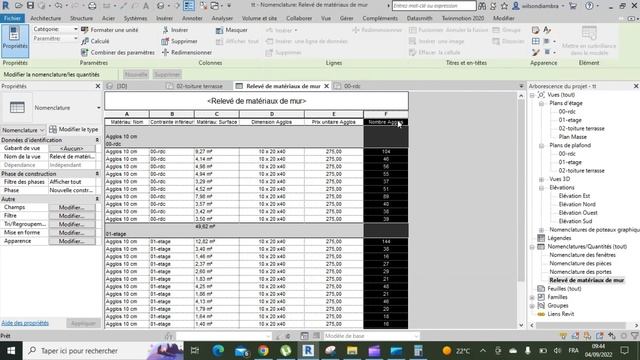Select the Prix unitaire Agglos column header
The width and height of the screenshot is (640, 360).
333,122
